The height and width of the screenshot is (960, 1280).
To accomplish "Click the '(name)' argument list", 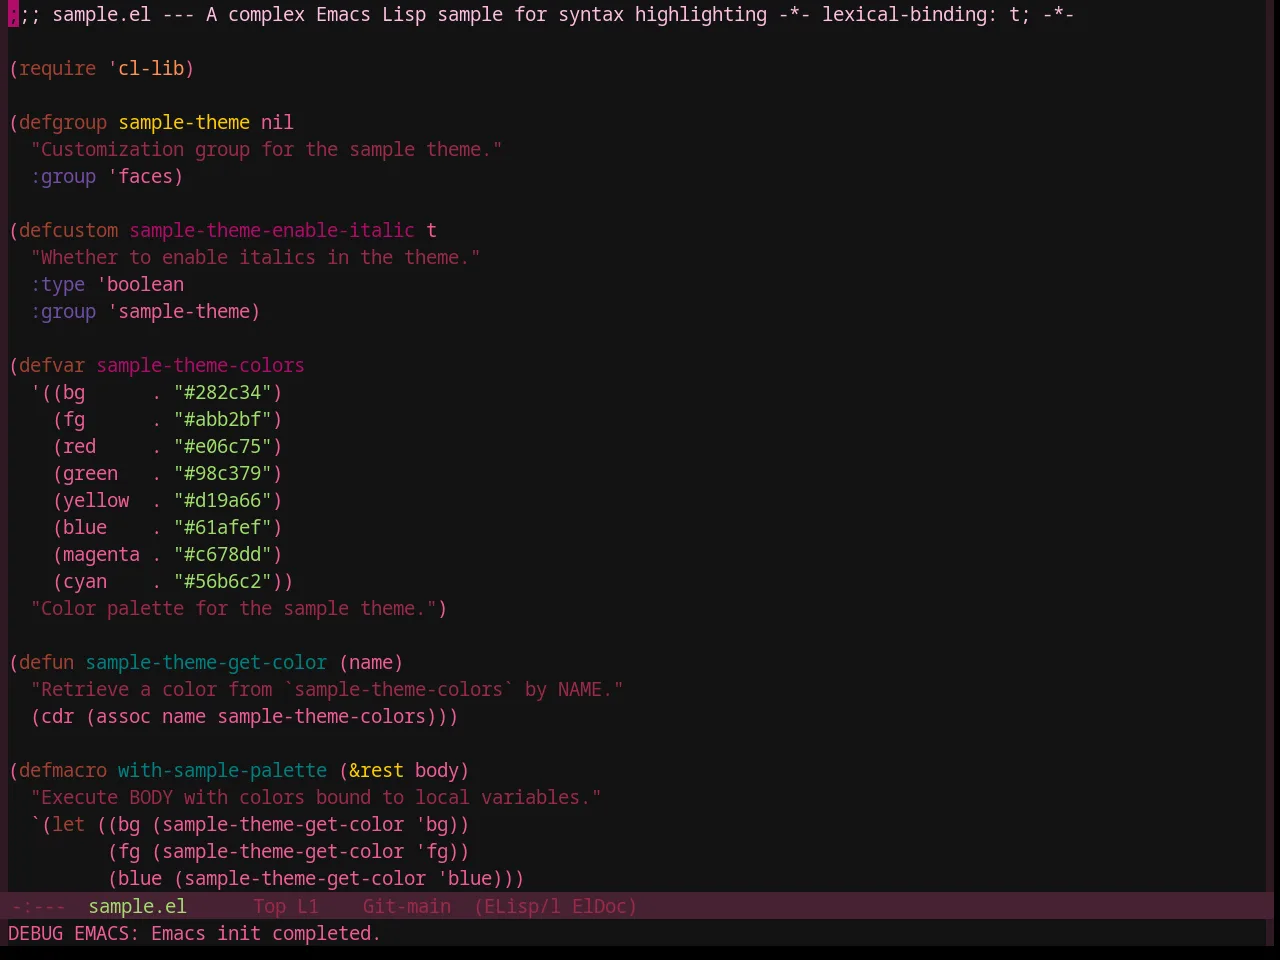I will coord(371,662).
